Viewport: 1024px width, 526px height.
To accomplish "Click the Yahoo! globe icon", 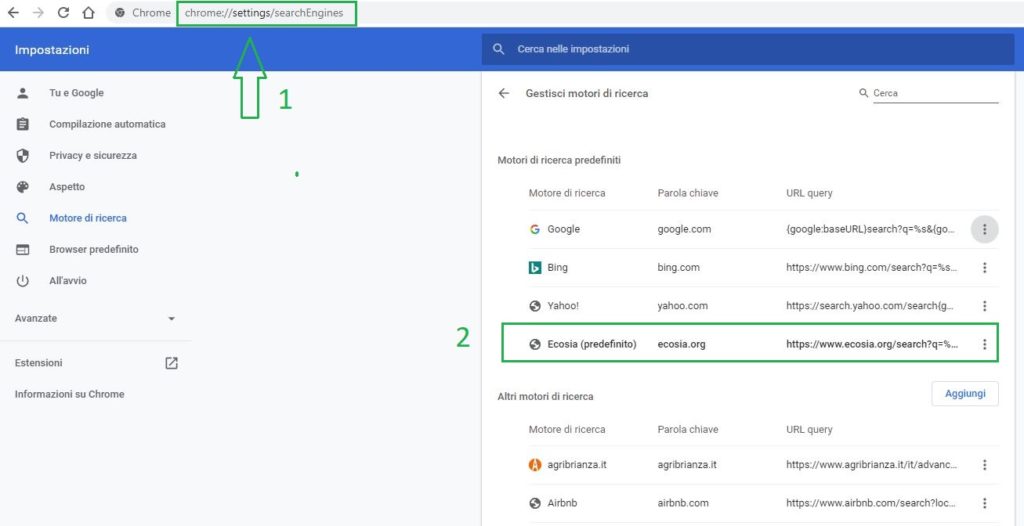I will point(535,305).
